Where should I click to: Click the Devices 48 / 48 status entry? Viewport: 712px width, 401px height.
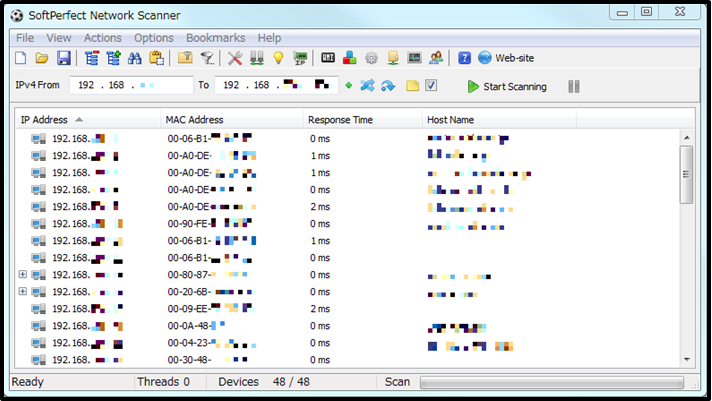click(x=264, y=382)
